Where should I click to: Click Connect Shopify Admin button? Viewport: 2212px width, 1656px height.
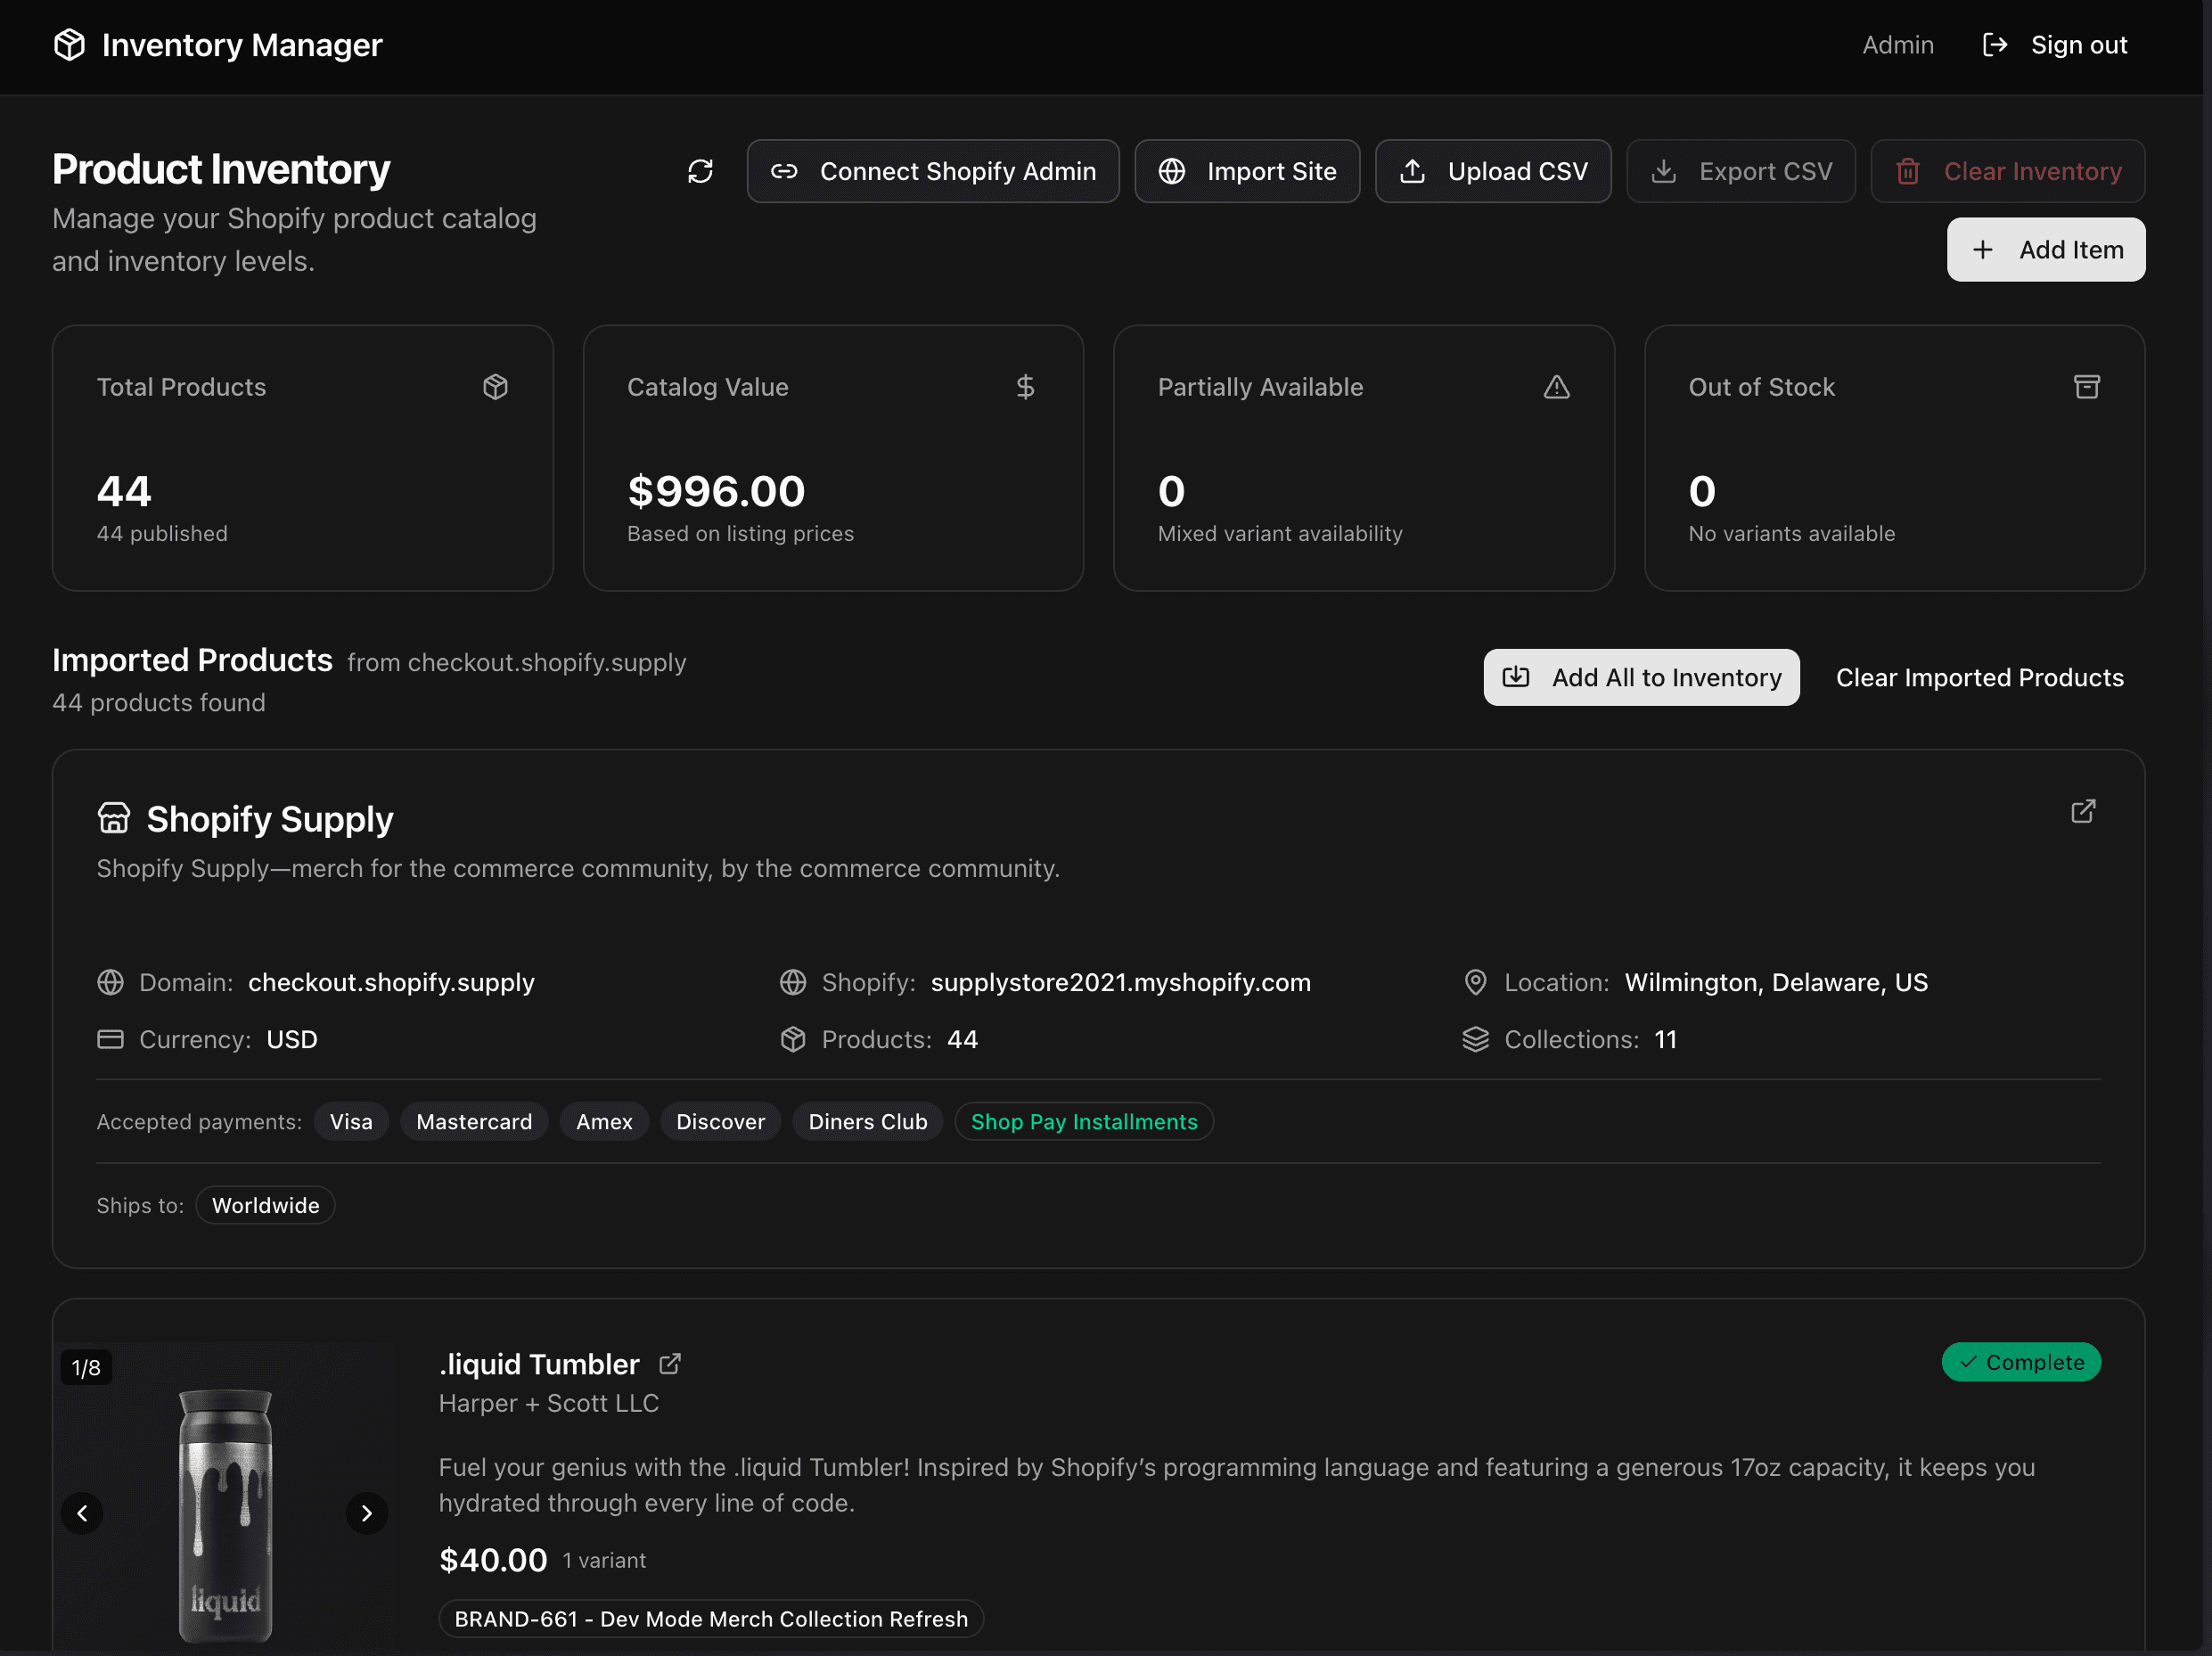click(933, 171)
